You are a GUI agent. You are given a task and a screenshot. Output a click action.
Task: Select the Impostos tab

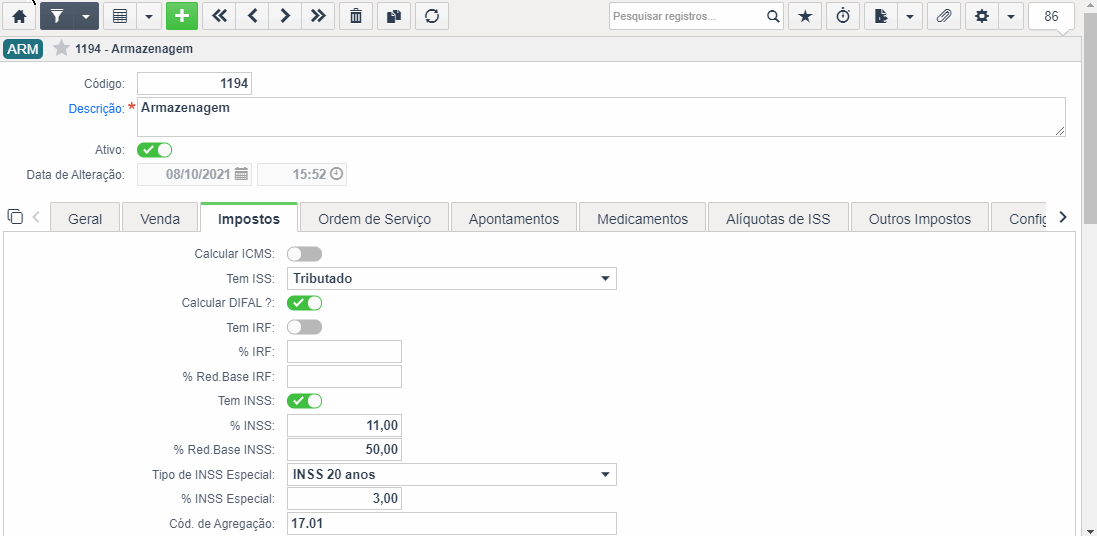[x=249, y=218]
